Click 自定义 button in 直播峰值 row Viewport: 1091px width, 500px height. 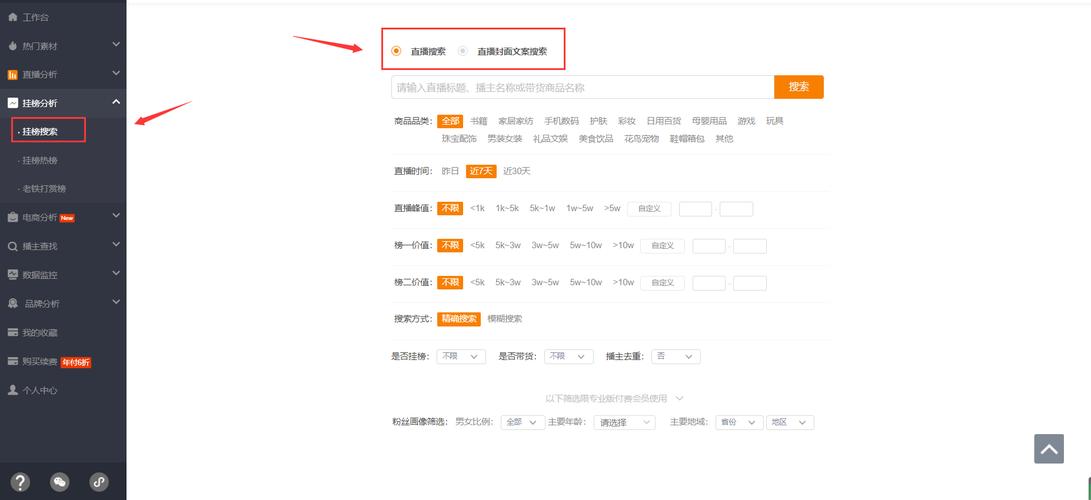tap(649, 209)
